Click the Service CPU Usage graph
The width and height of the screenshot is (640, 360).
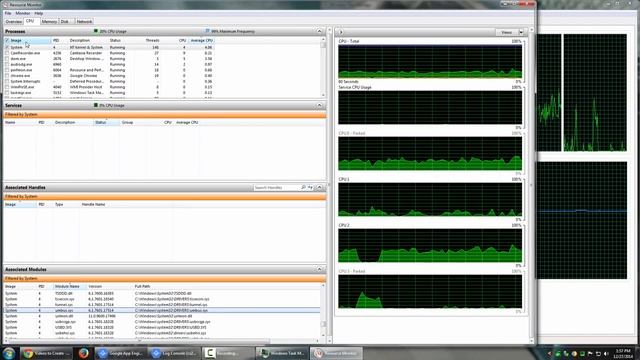tap(430, 107)
